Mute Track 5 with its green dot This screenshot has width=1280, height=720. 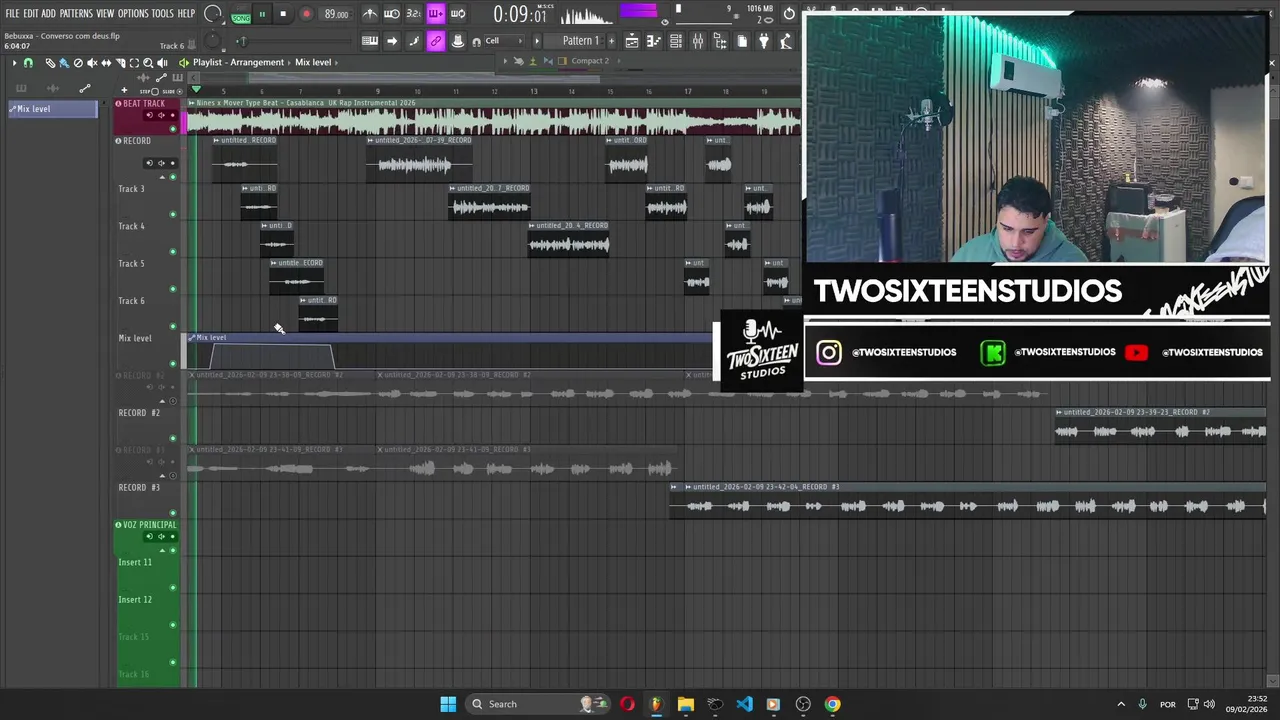pos(172,289)
